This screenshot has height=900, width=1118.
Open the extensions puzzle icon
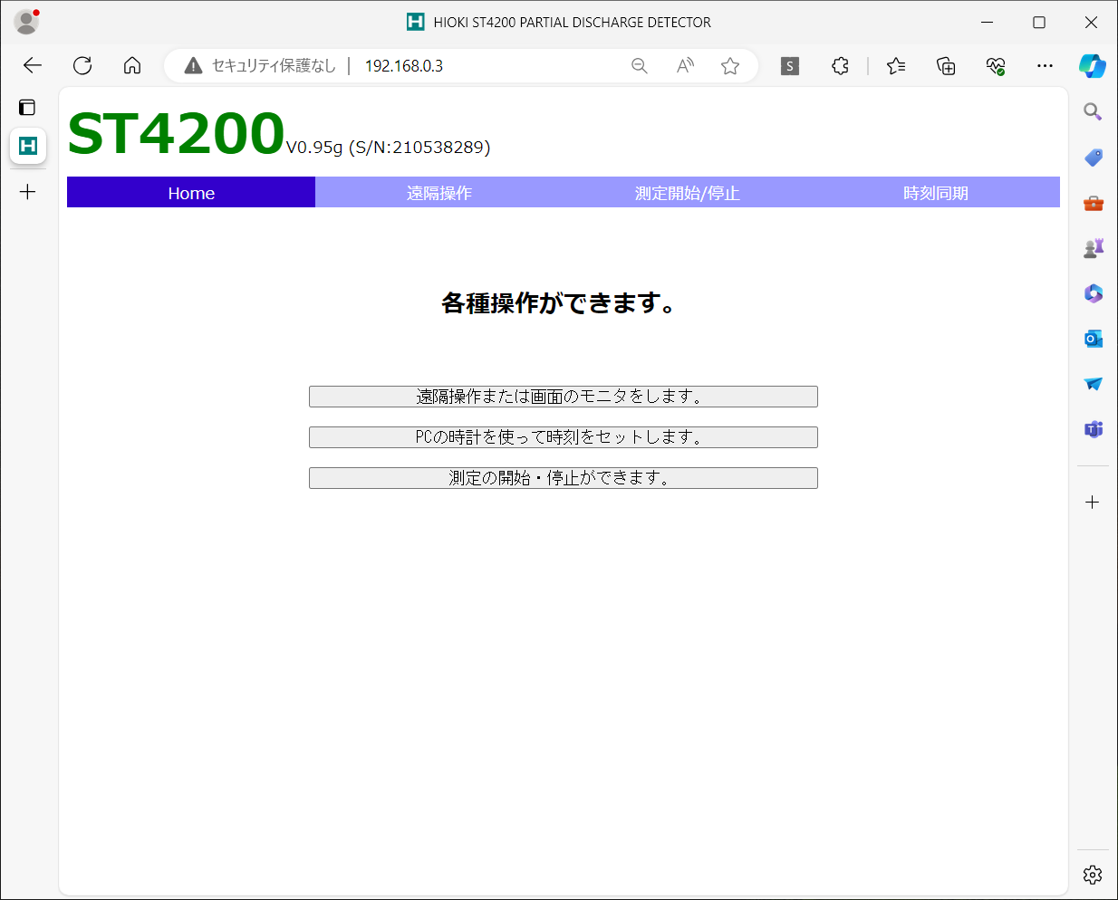840,66
